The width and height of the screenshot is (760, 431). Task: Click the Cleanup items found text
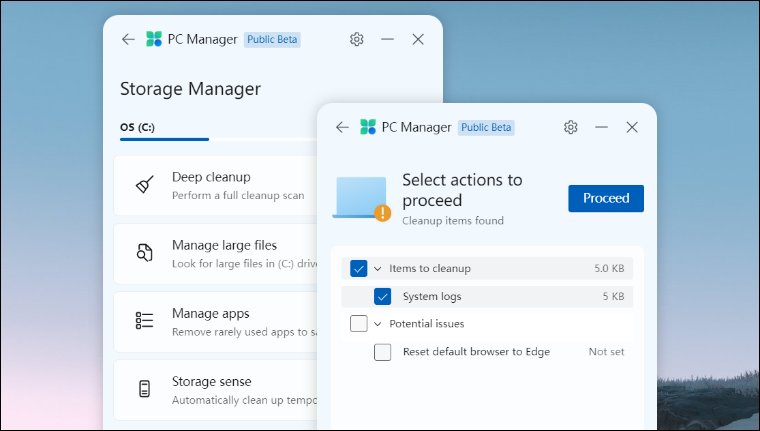(453, 221)
